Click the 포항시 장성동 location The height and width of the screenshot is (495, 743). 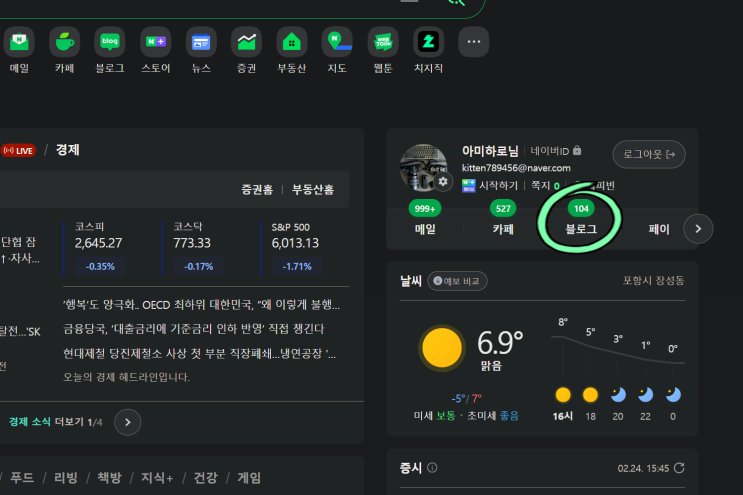(x=653, y=280)
